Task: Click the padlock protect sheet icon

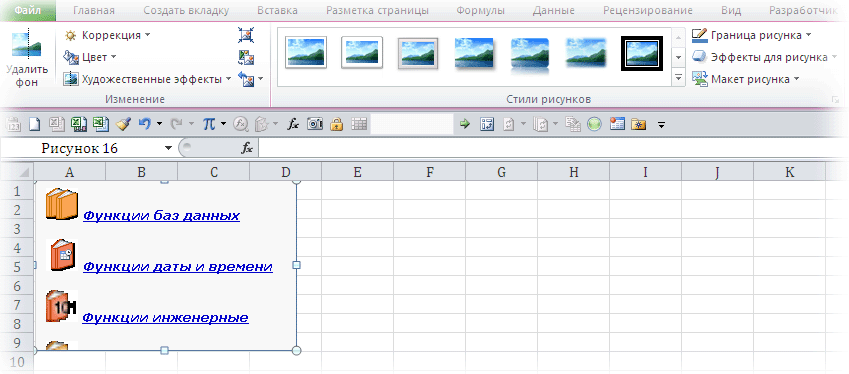Action: (x=337, y=124)
